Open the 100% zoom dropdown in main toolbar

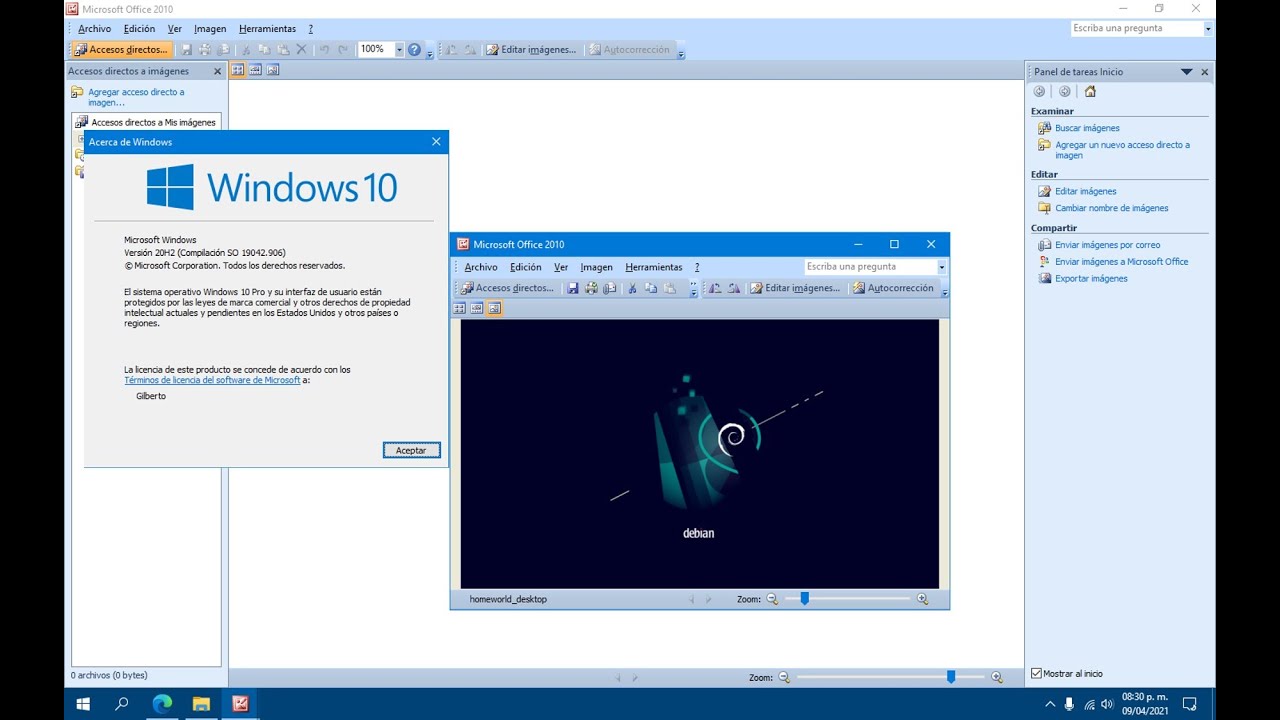[x=399, y=49]
